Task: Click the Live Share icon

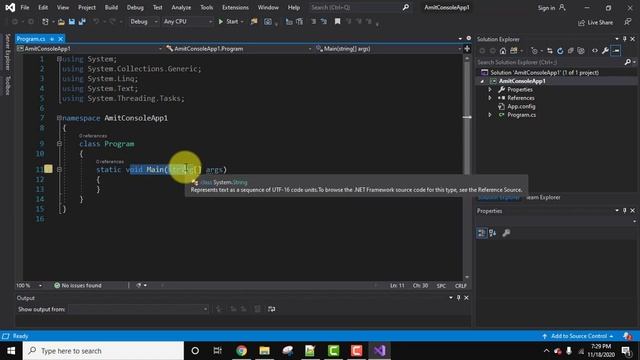Action: (596, 22)
